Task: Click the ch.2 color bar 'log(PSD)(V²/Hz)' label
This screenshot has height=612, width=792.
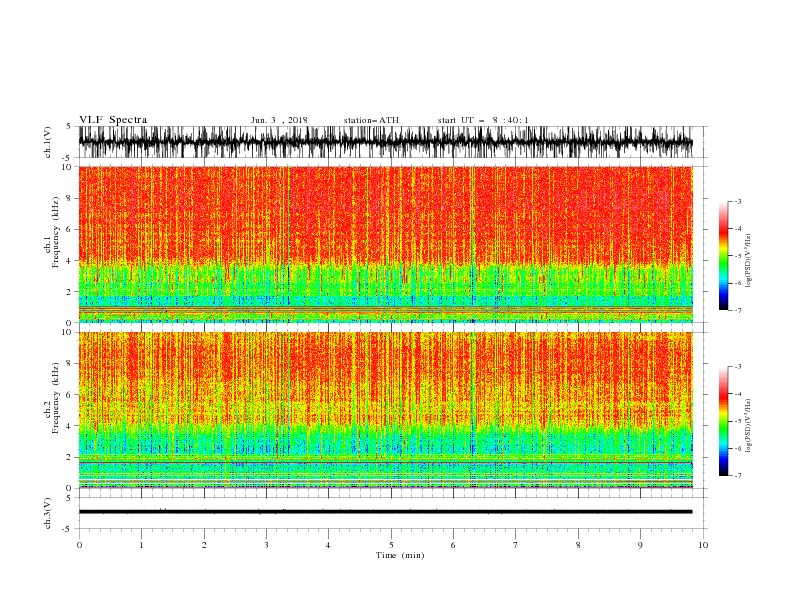Action: 748,426
